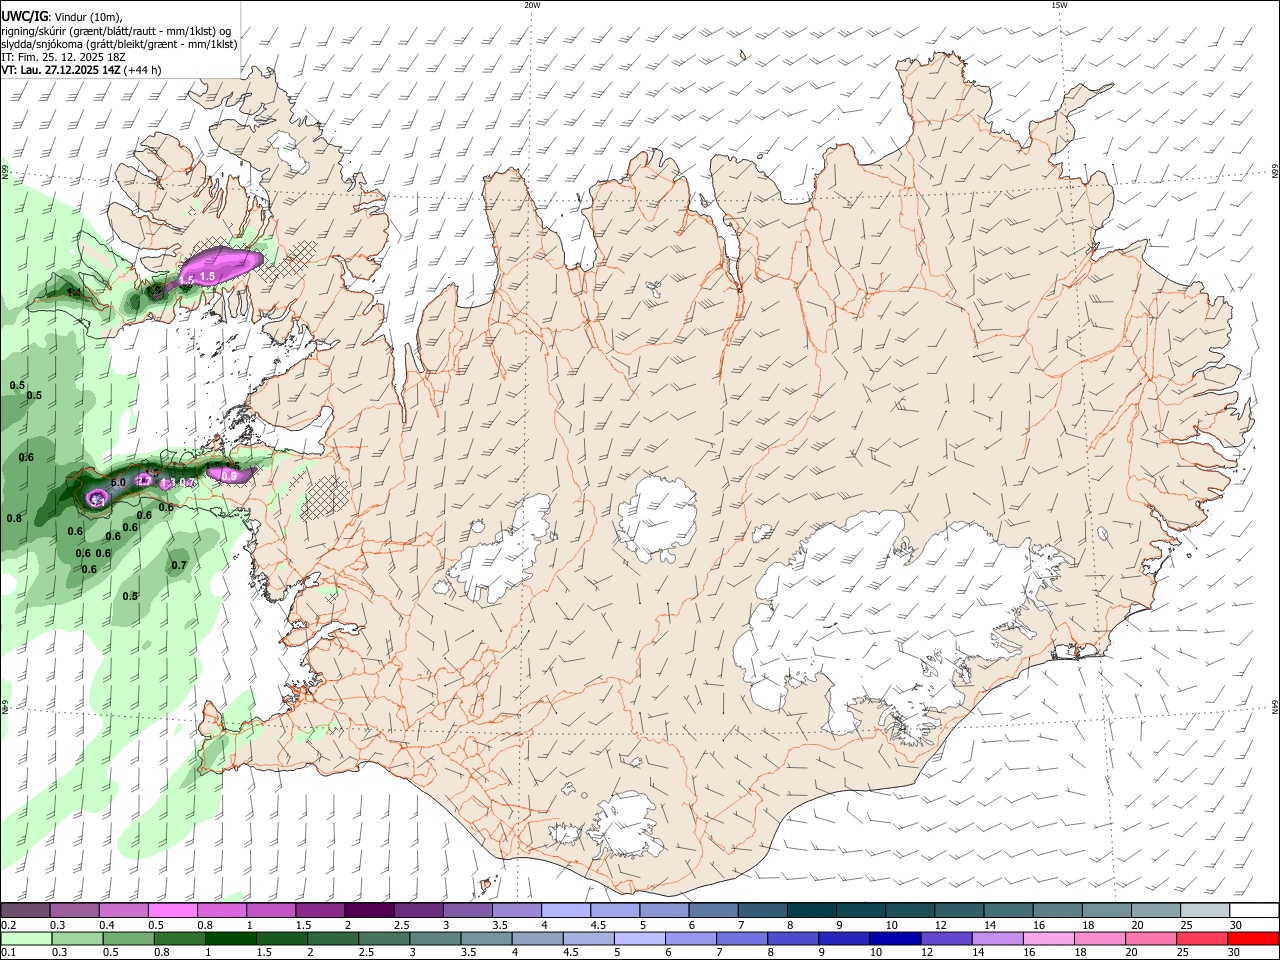Click the 5.0 precipitation value on Snæfellsnes

(x=117, y=482)
